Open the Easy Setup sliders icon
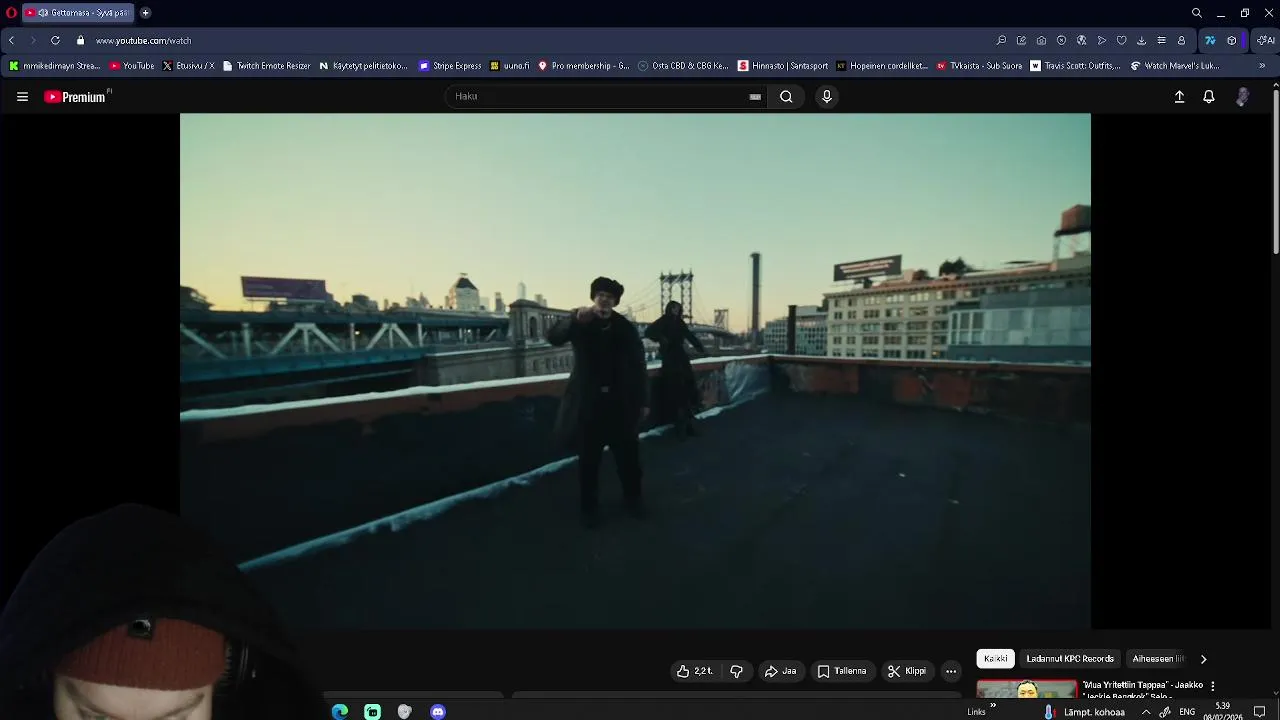Image resolution: width=1280 pixels, height=720 pixels. coord(1161,41)
